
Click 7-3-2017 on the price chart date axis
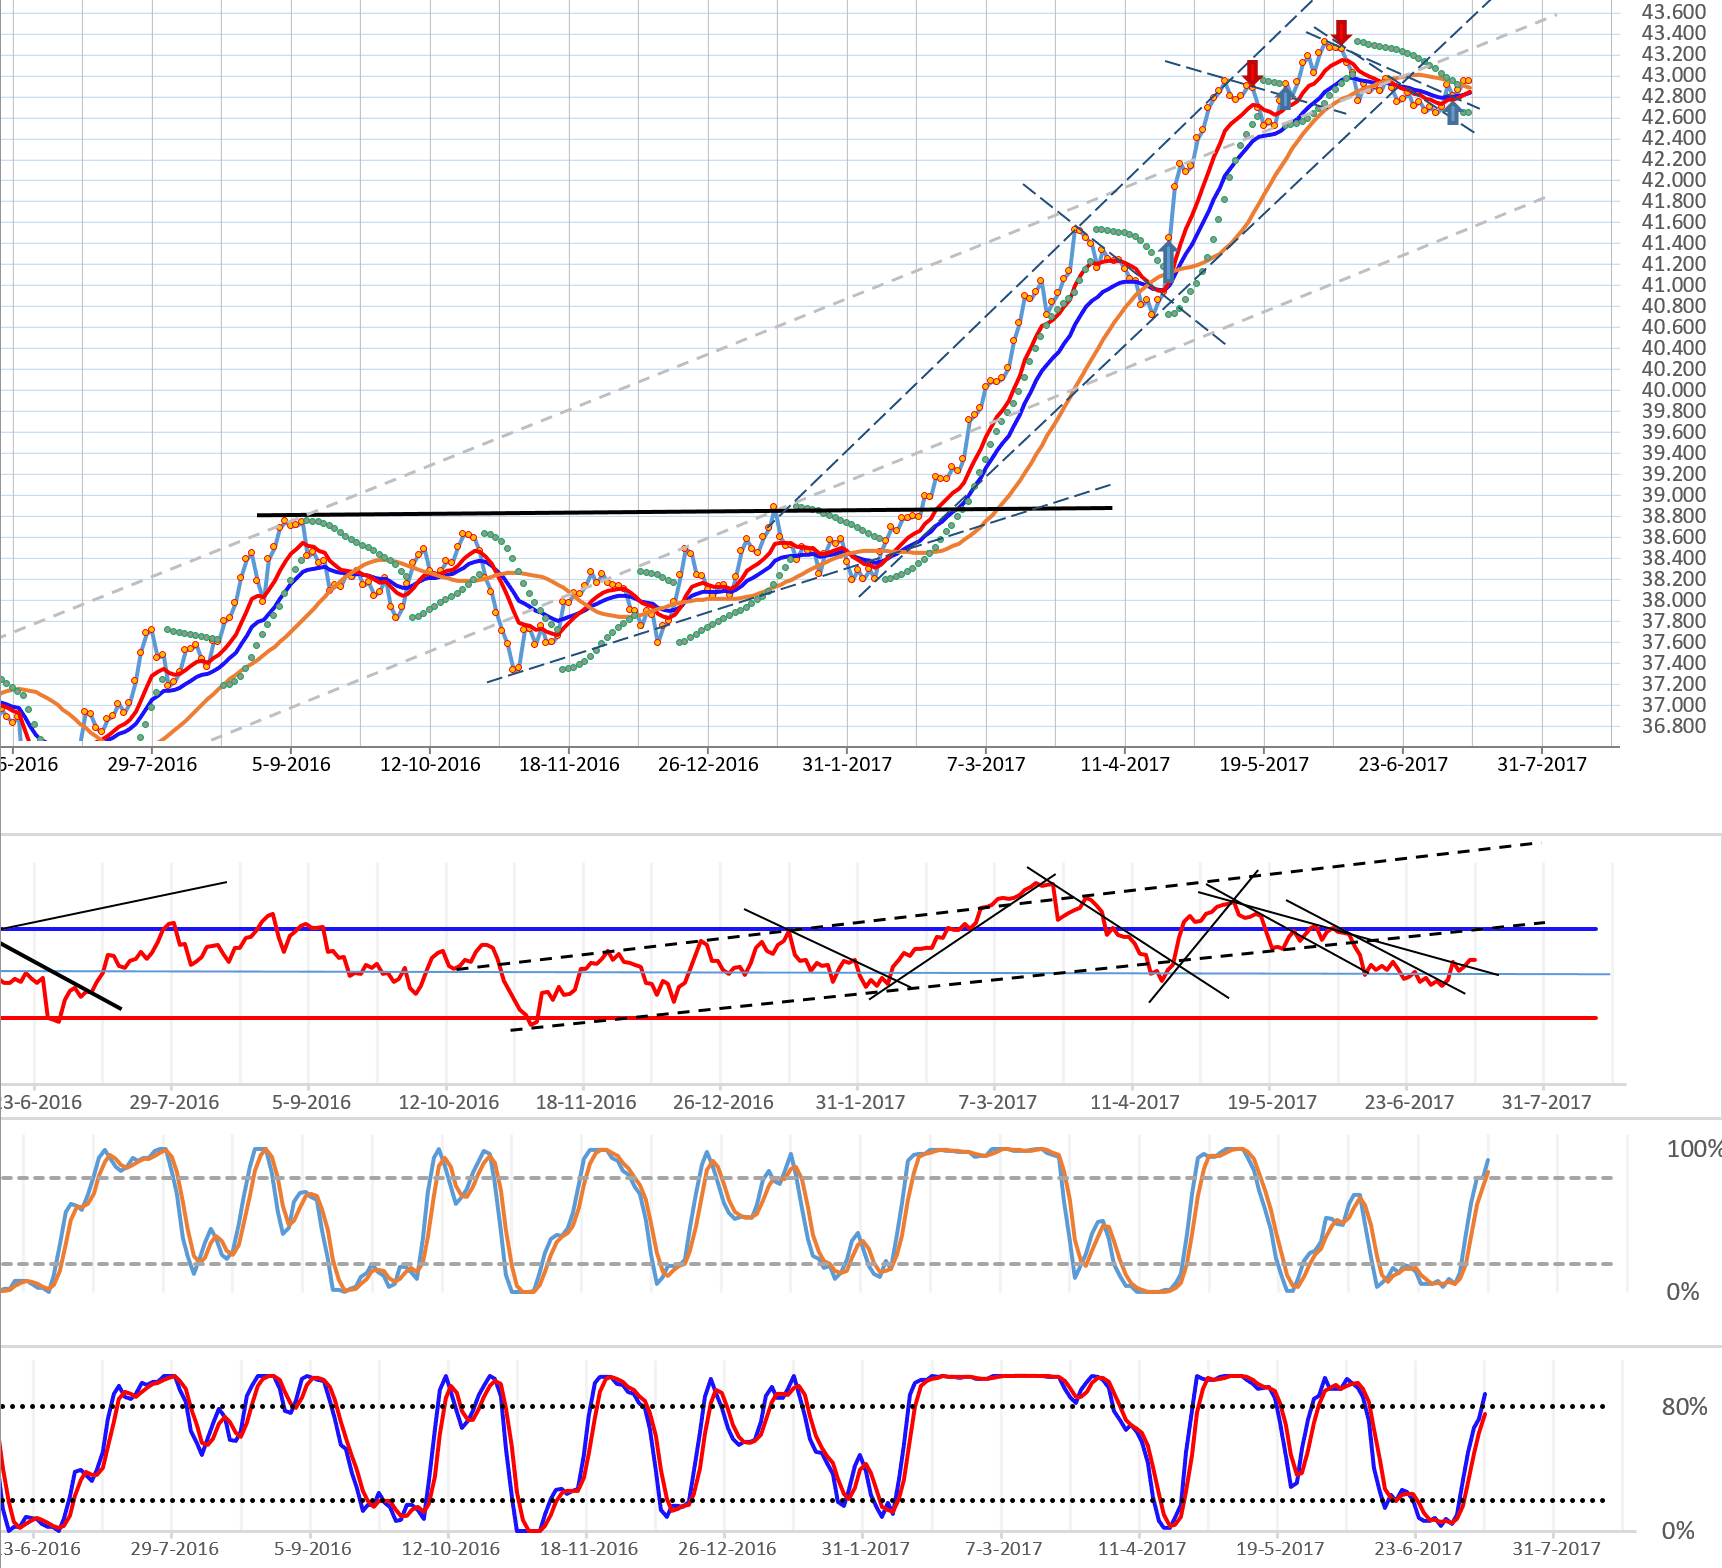pos(986,764)
